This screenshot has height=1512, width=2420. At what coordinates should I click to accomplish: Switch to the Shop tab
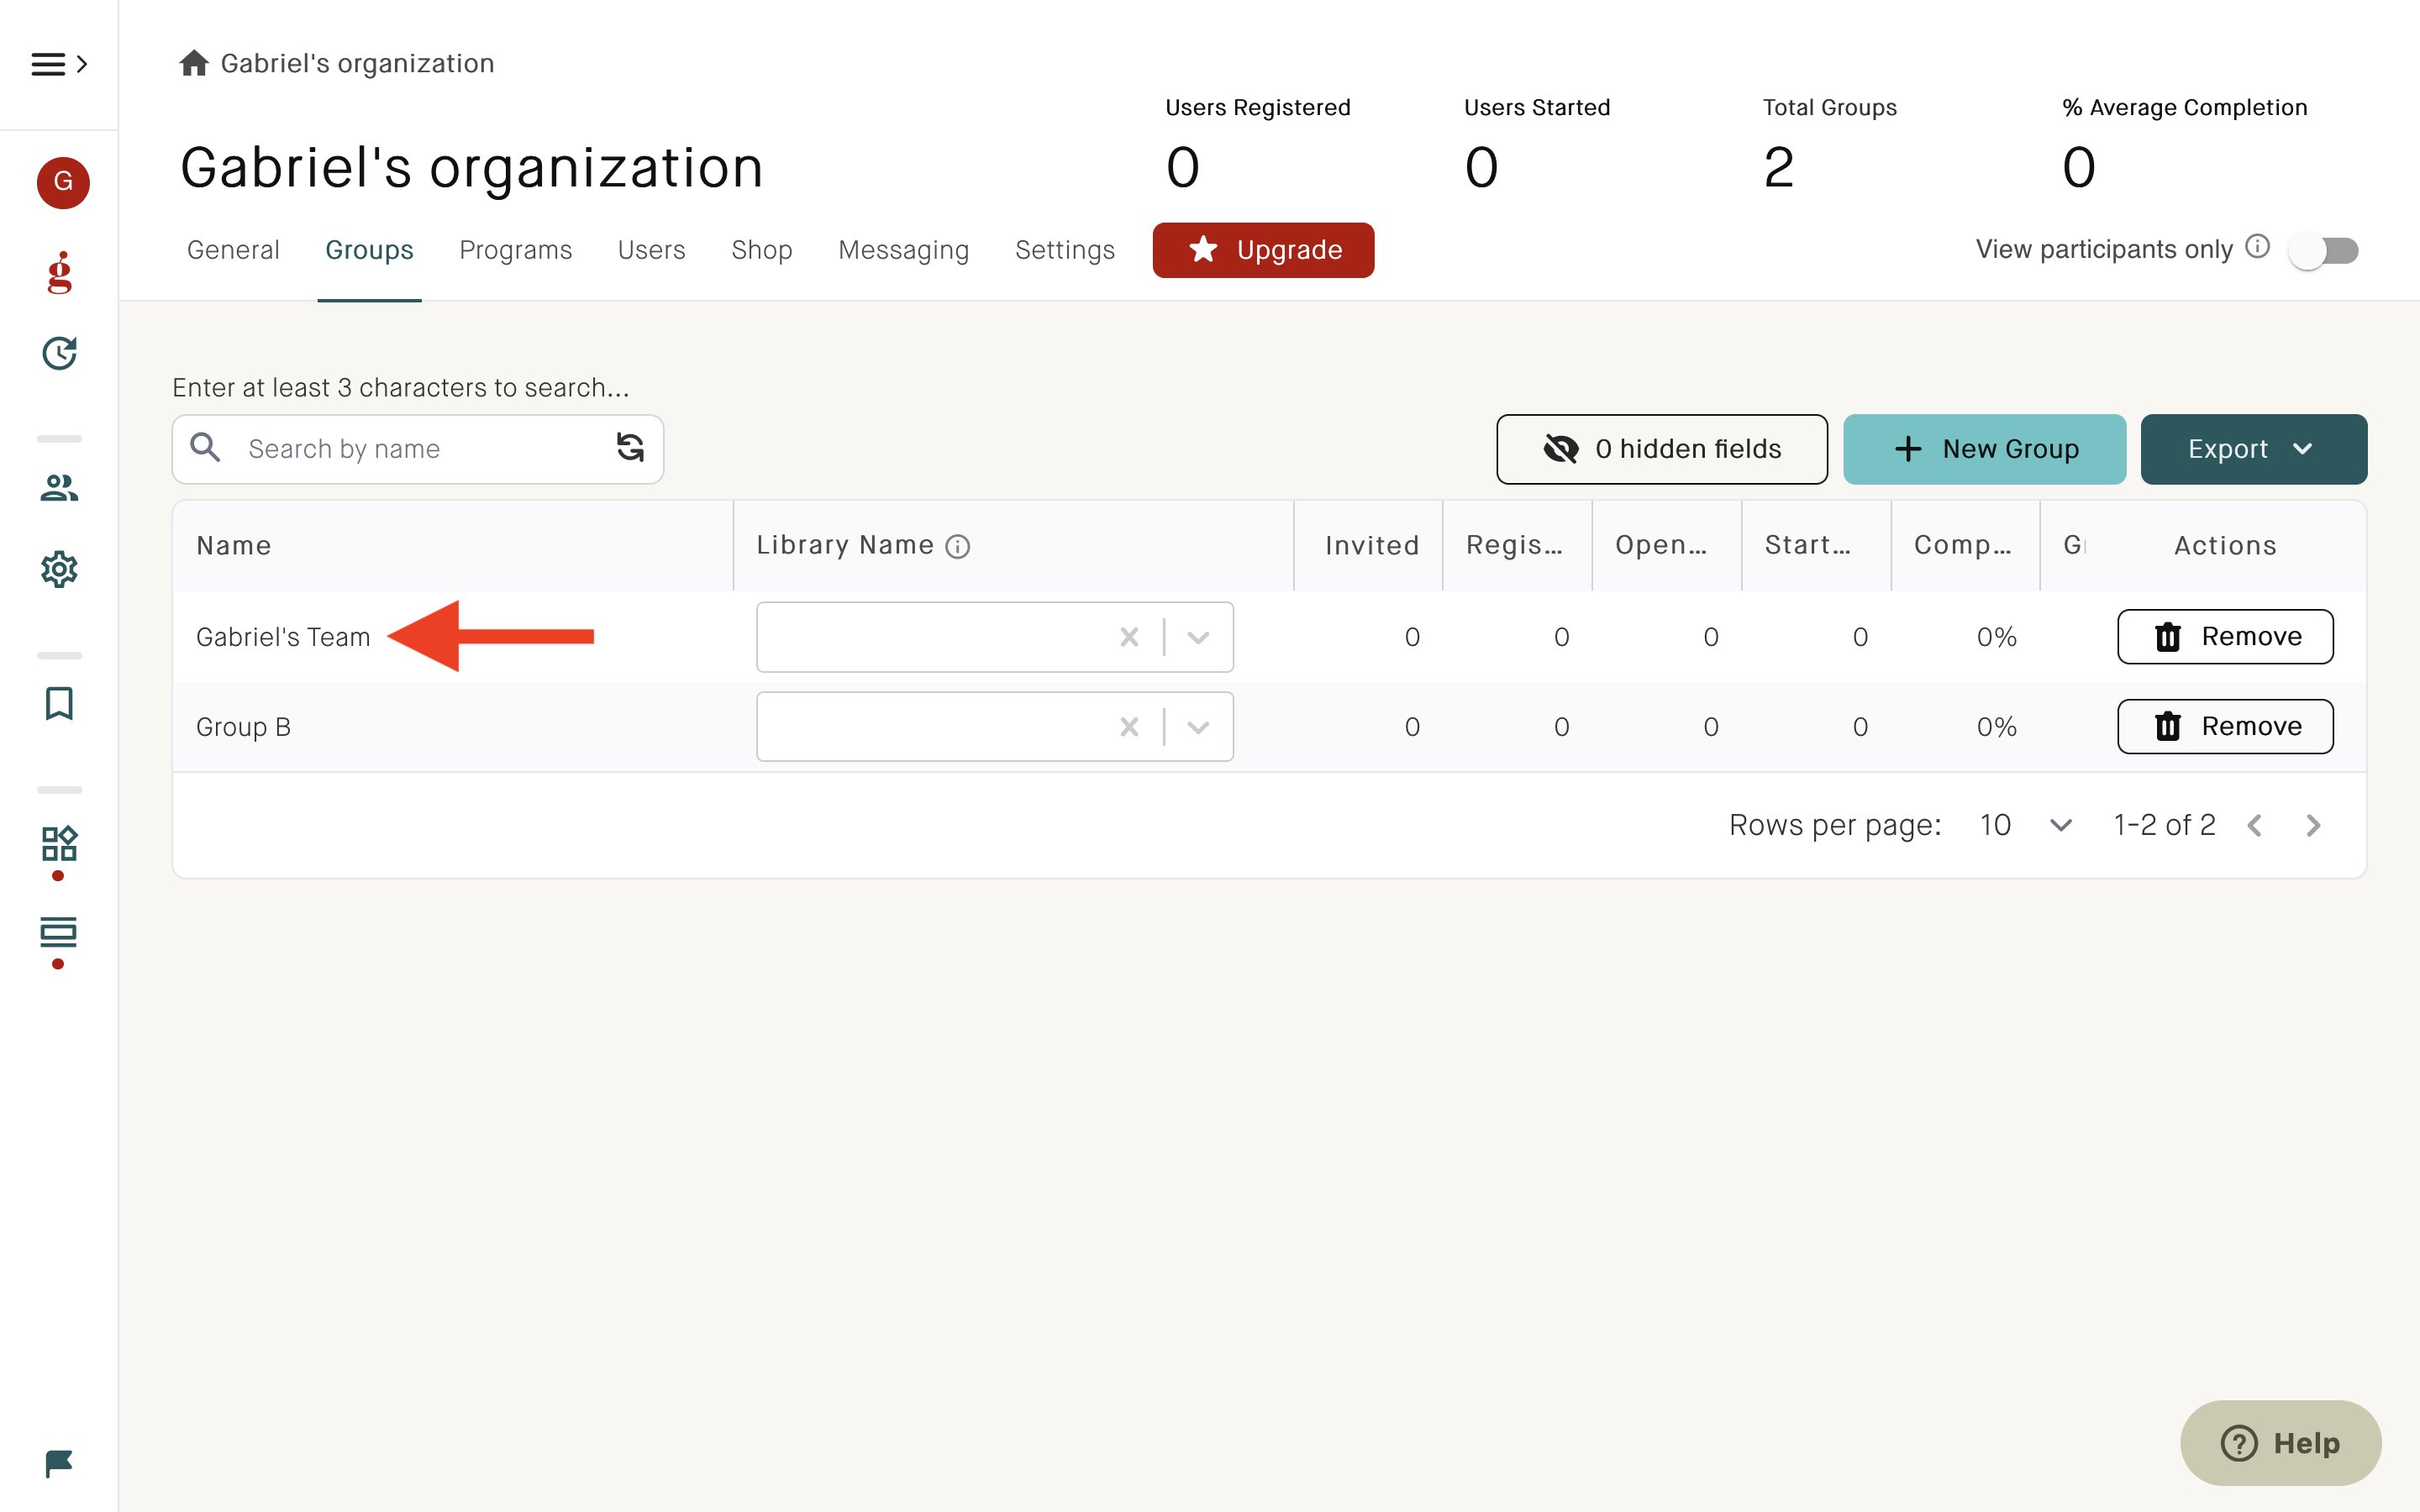pos(761,250)
